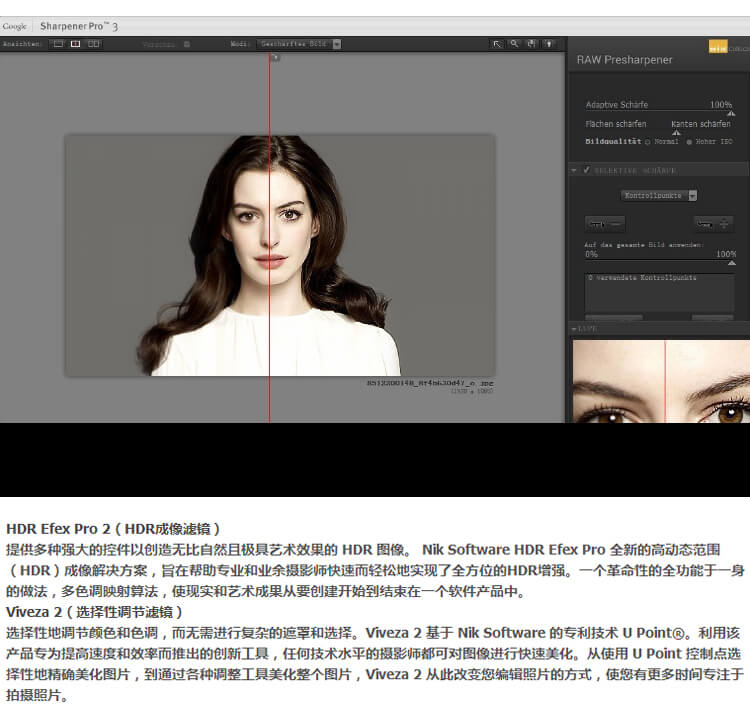
Task: Select the arrow pointer tool
Action: pos(497,44)
